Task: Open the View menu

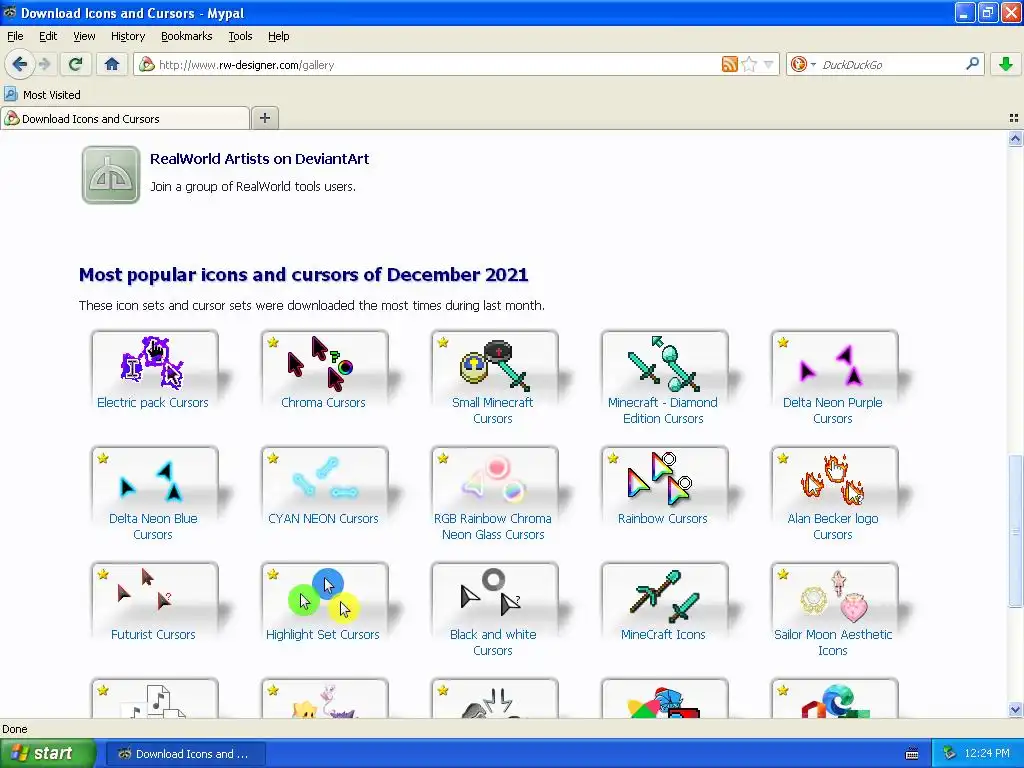Action: pyautogui.click(x=84, y=37)
